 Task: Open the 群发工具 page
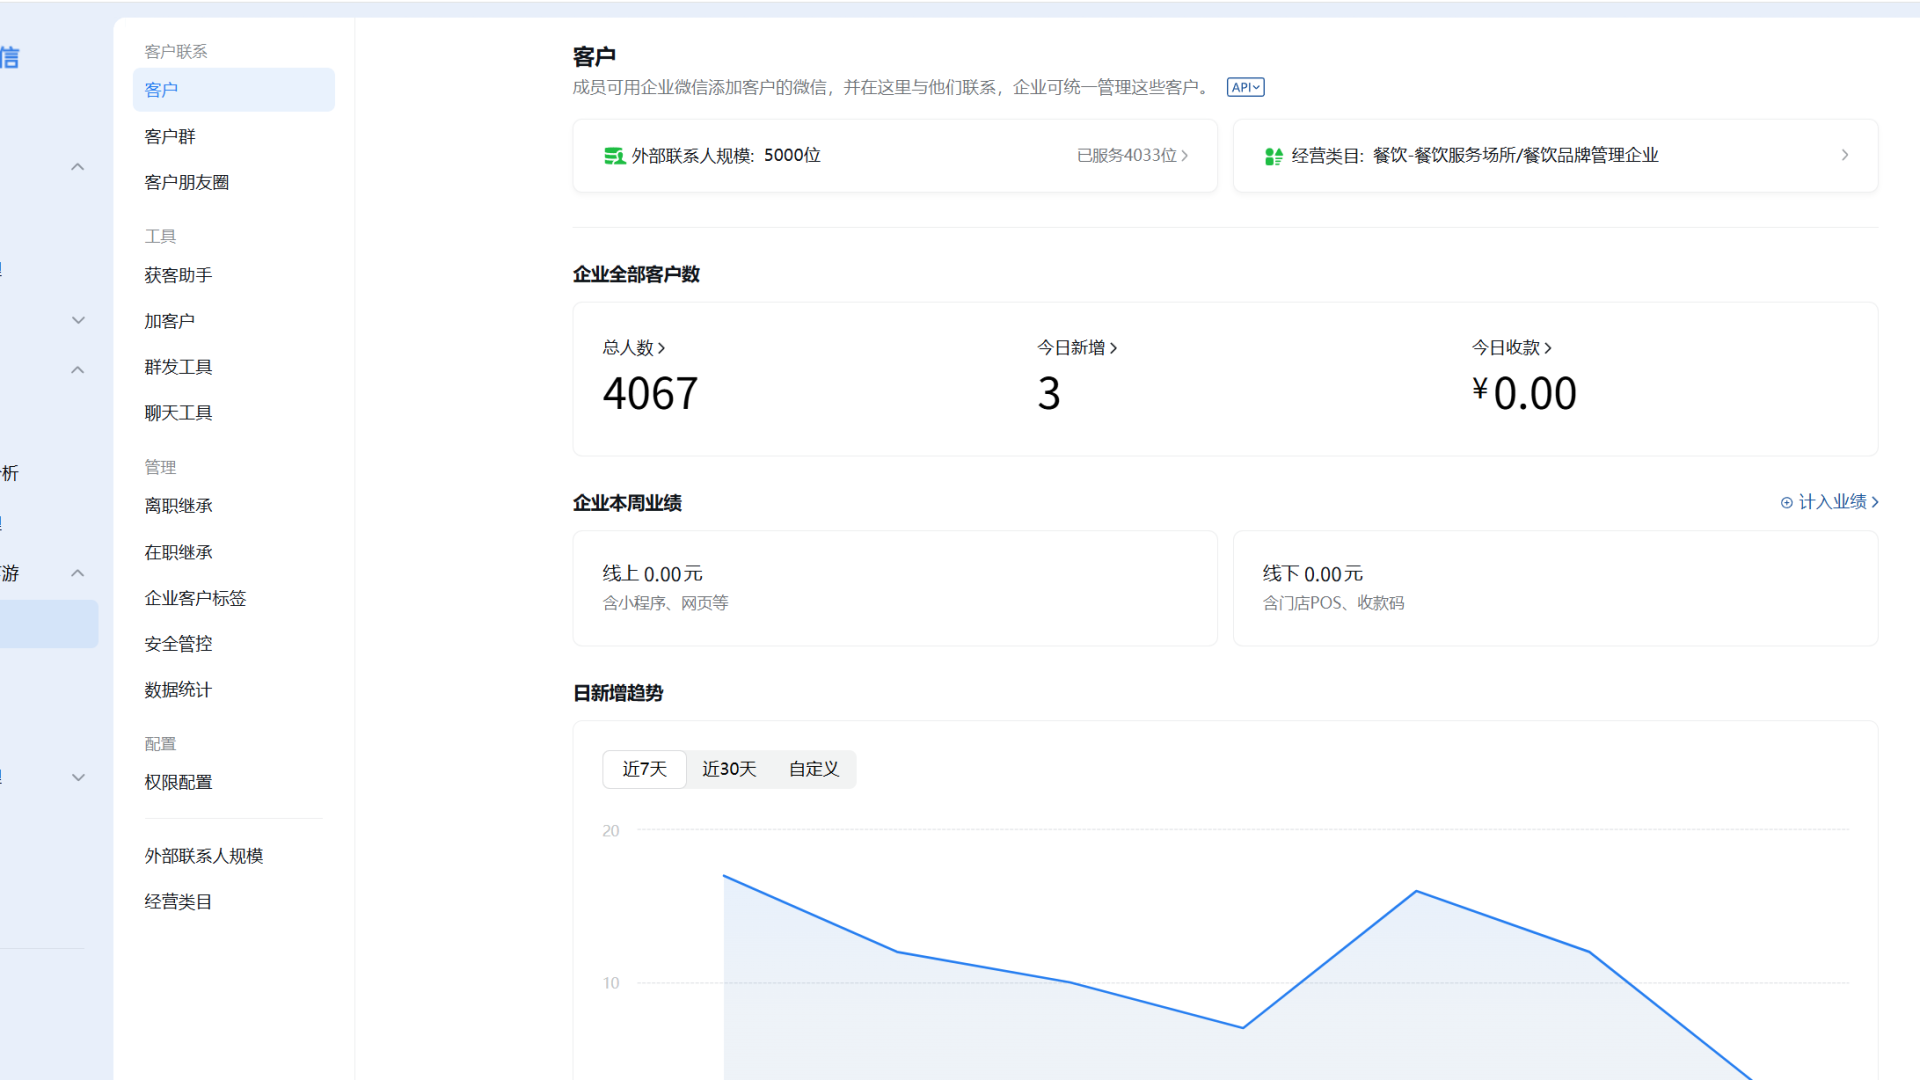pos(178,366)
